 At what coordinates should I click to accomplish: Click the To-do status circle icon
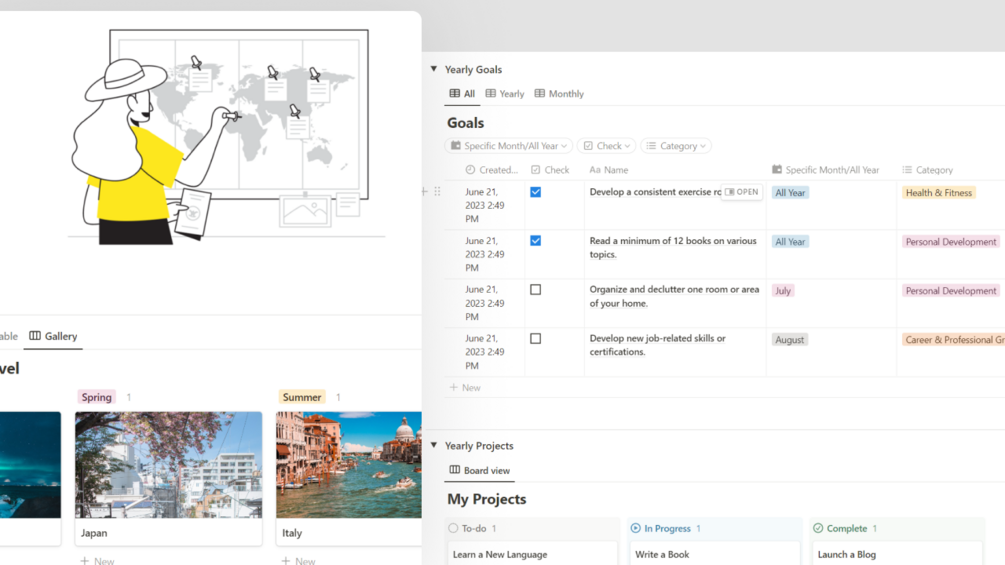[453, 528]
